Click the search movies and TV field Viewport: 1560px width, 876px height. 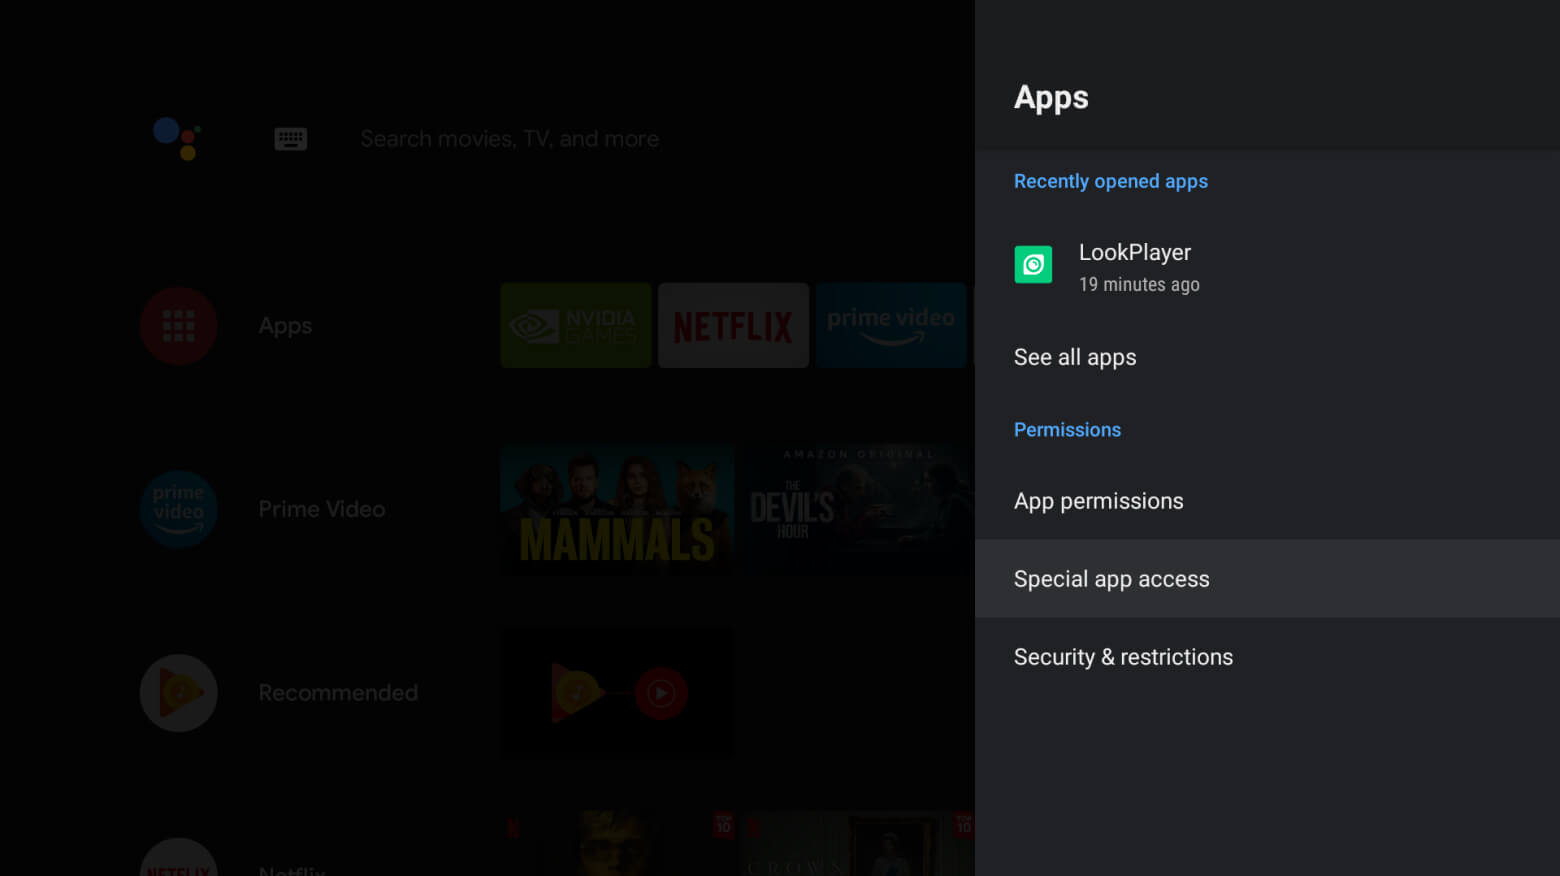509,138
